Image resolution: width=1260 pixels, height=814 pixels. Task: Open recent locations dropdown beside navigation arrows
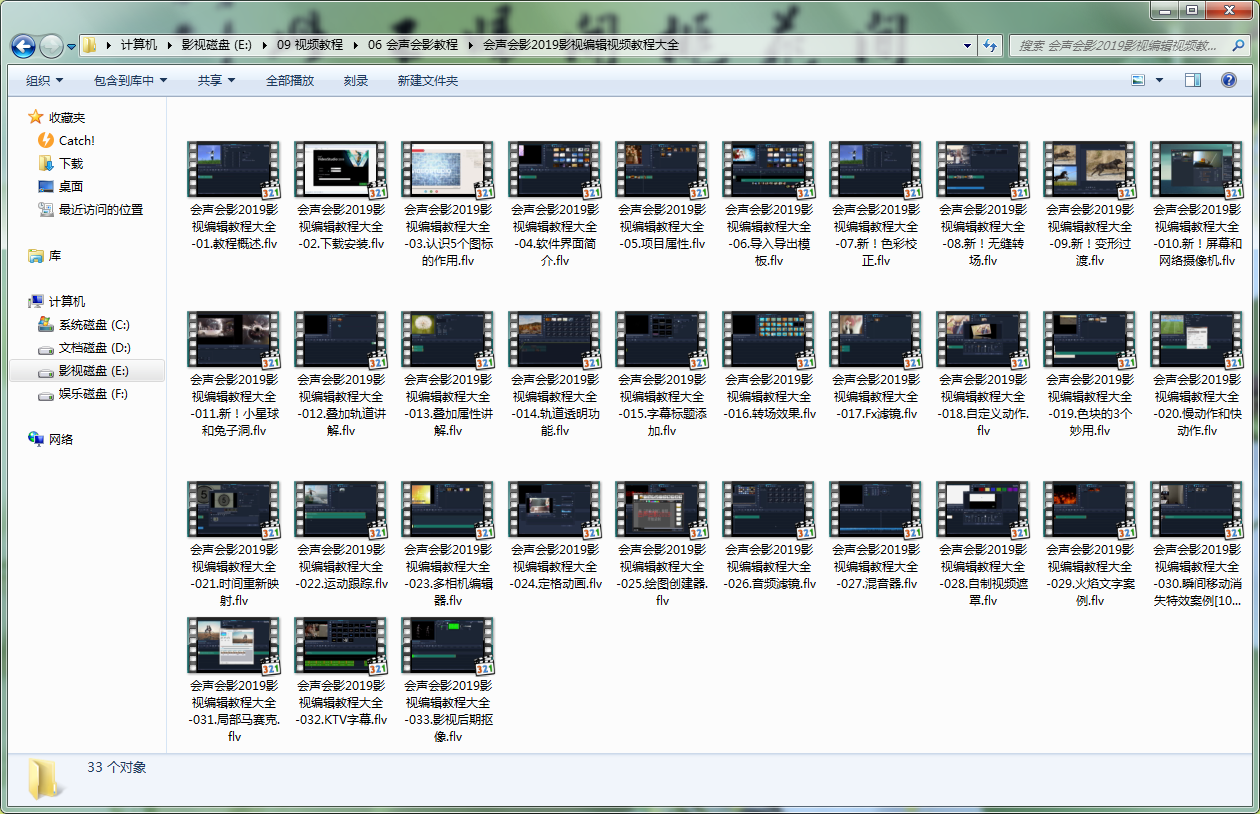(x=71, y=46)
